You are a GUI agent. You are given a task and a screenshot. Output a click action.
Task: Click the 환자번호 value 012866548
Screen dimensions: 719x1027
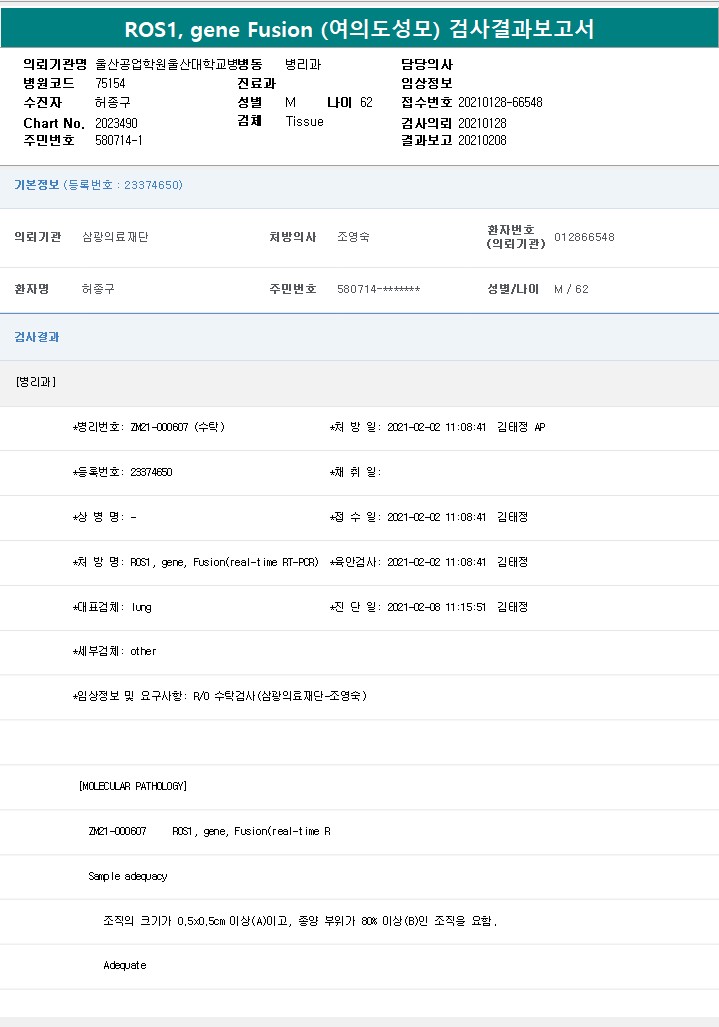[x=584, y=237]
